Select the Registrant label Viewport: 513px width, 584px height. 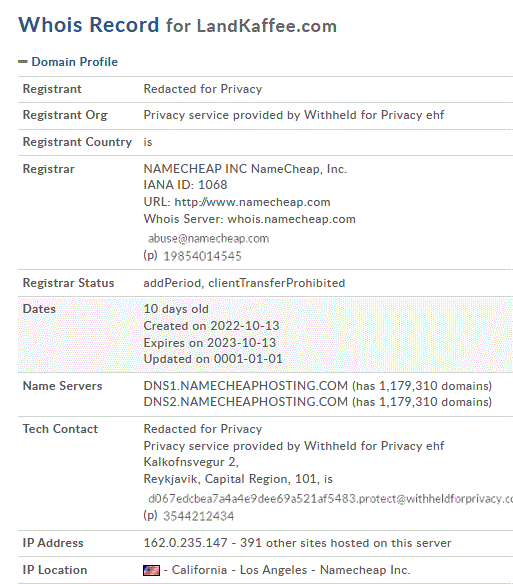point(52,89)
